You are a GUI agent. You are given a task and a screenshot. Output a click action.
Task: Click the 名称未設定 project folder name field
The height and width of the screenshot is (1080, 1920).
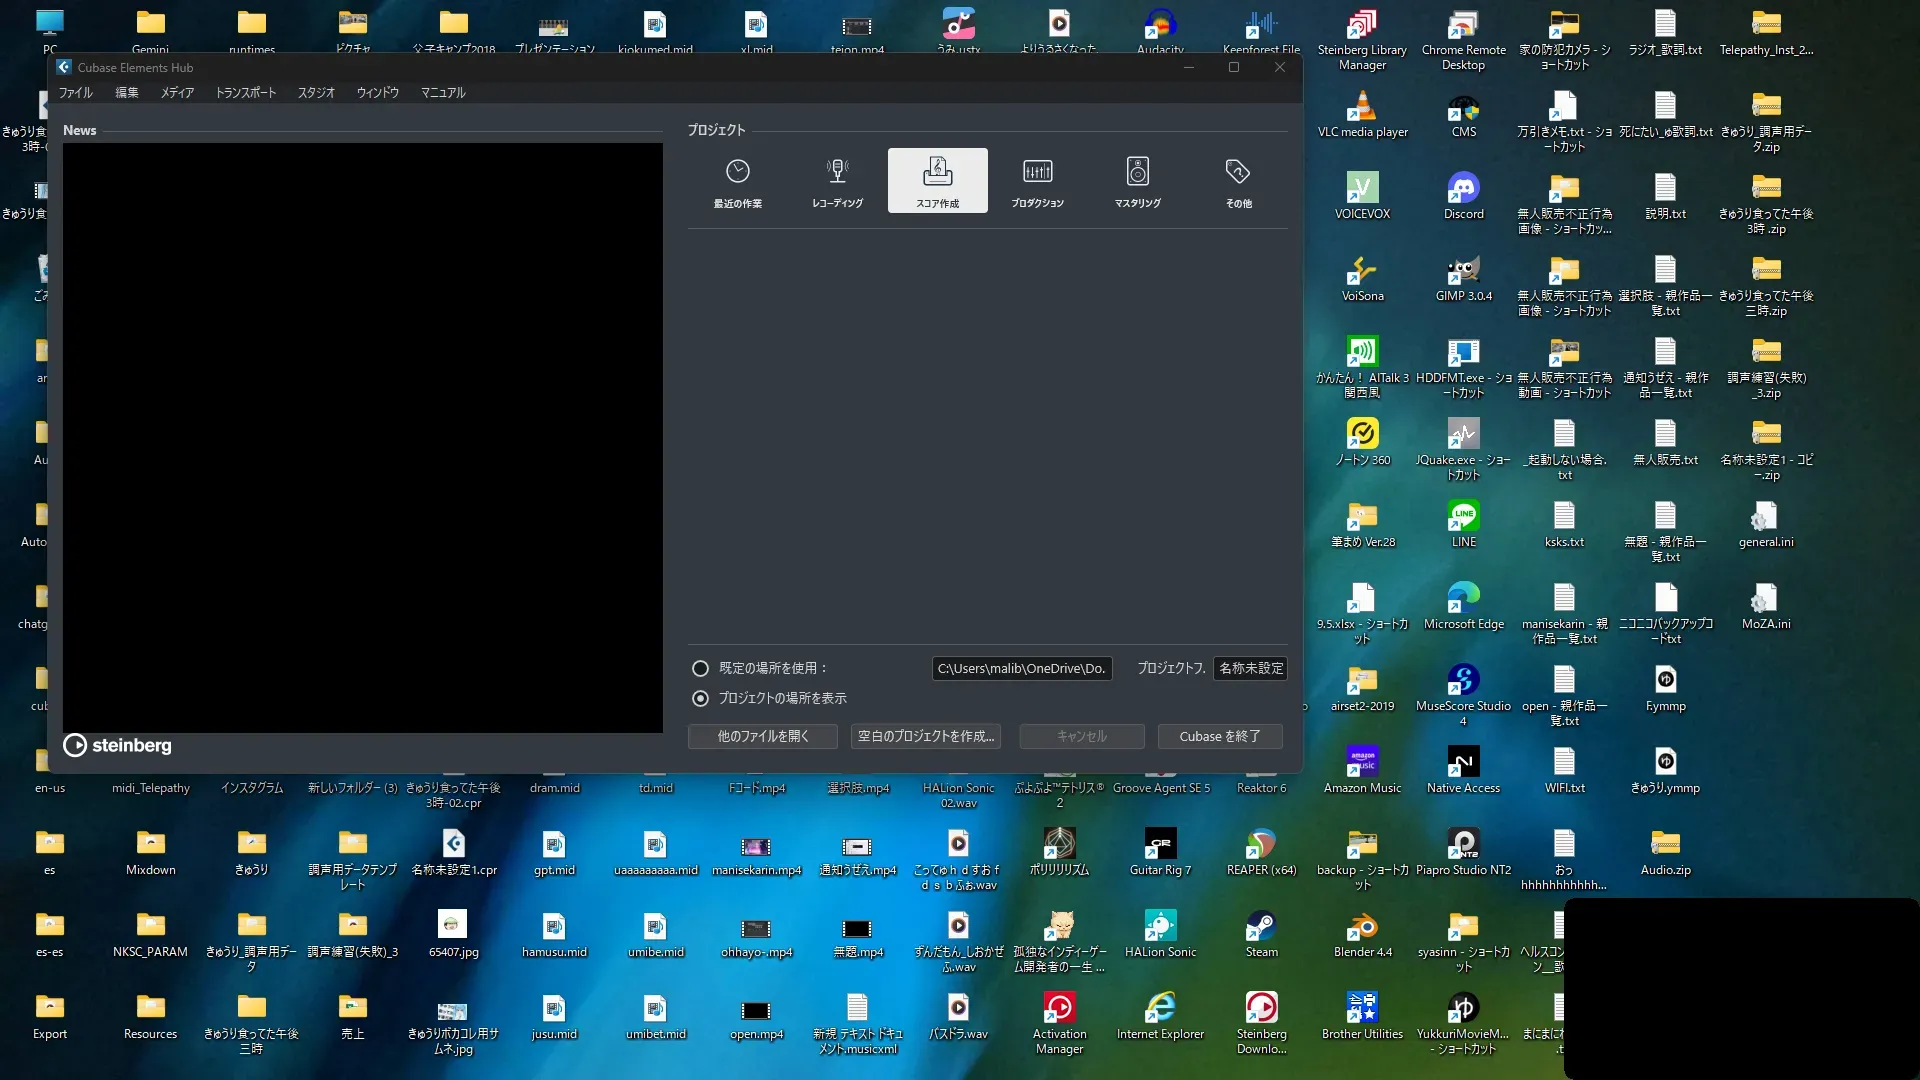click(x=1250, y=668)
